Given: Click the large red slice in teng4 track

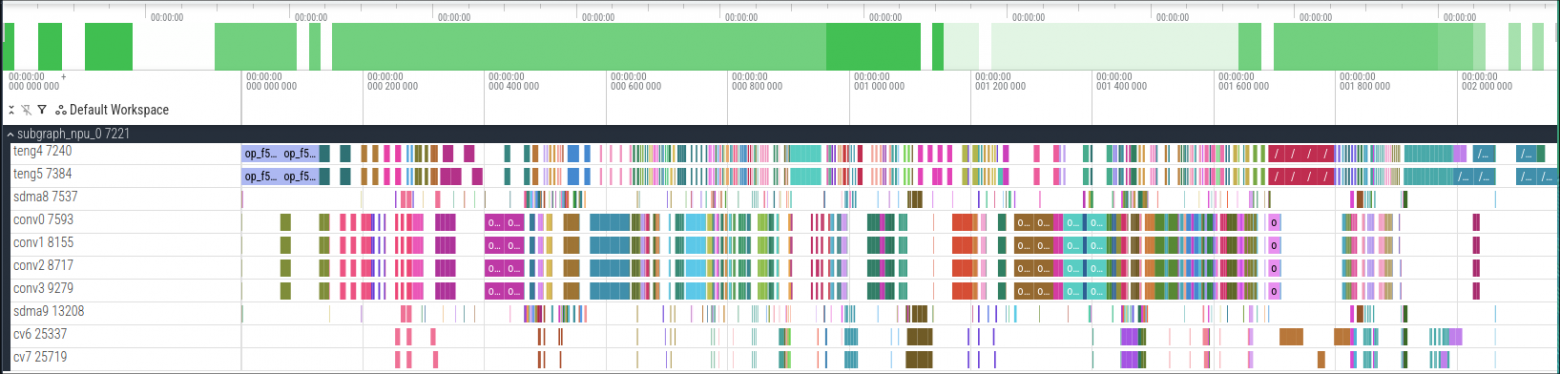Looking at the screenshot, I should click(x=1302, y=154).
